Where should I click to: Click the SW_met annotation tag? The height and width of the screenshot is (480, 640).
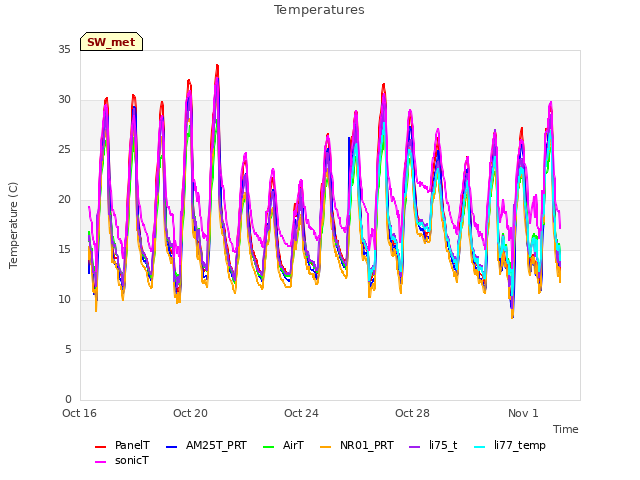click(x=111, y=42)
